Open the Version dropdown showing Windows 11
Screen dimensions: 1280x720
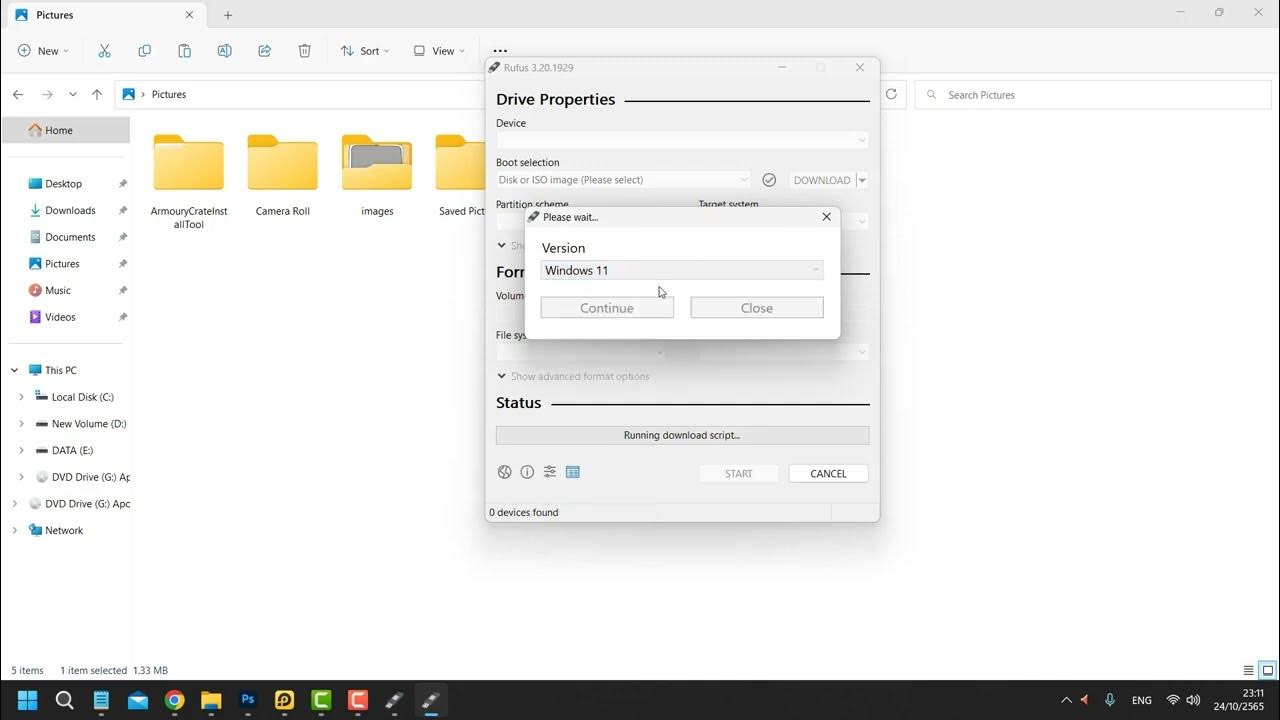pos(682,270)
